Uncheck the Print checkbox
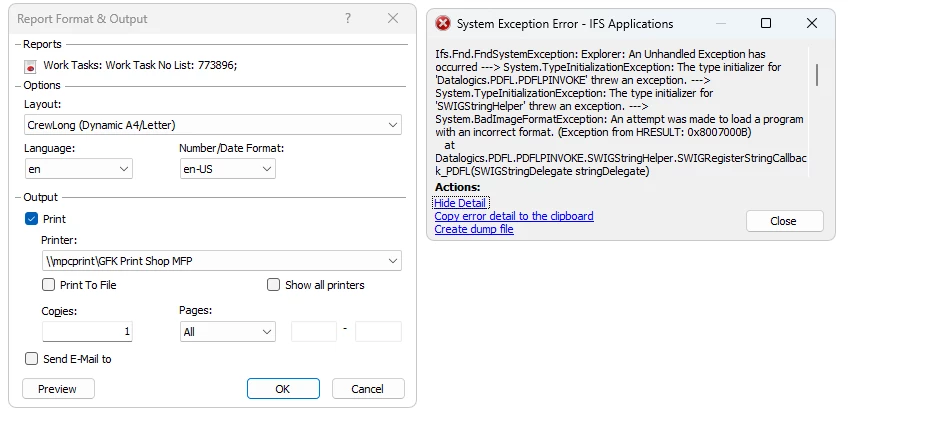This screenshot has height=422, width=927. point(31,218)
